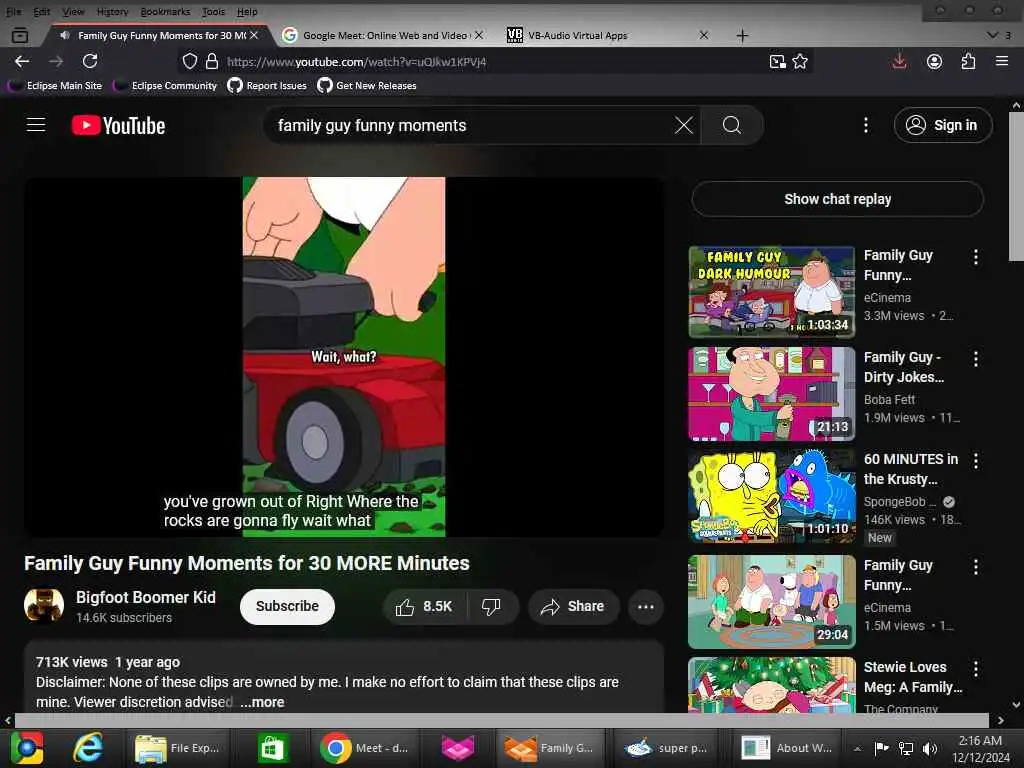
Task: Open Bigfoot Boomer Kid channel avatar
Action: click(x=44, y=605)
